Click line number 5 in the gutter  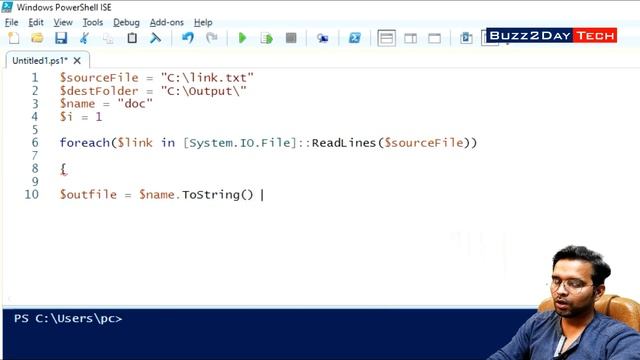[x=35, y=130]
